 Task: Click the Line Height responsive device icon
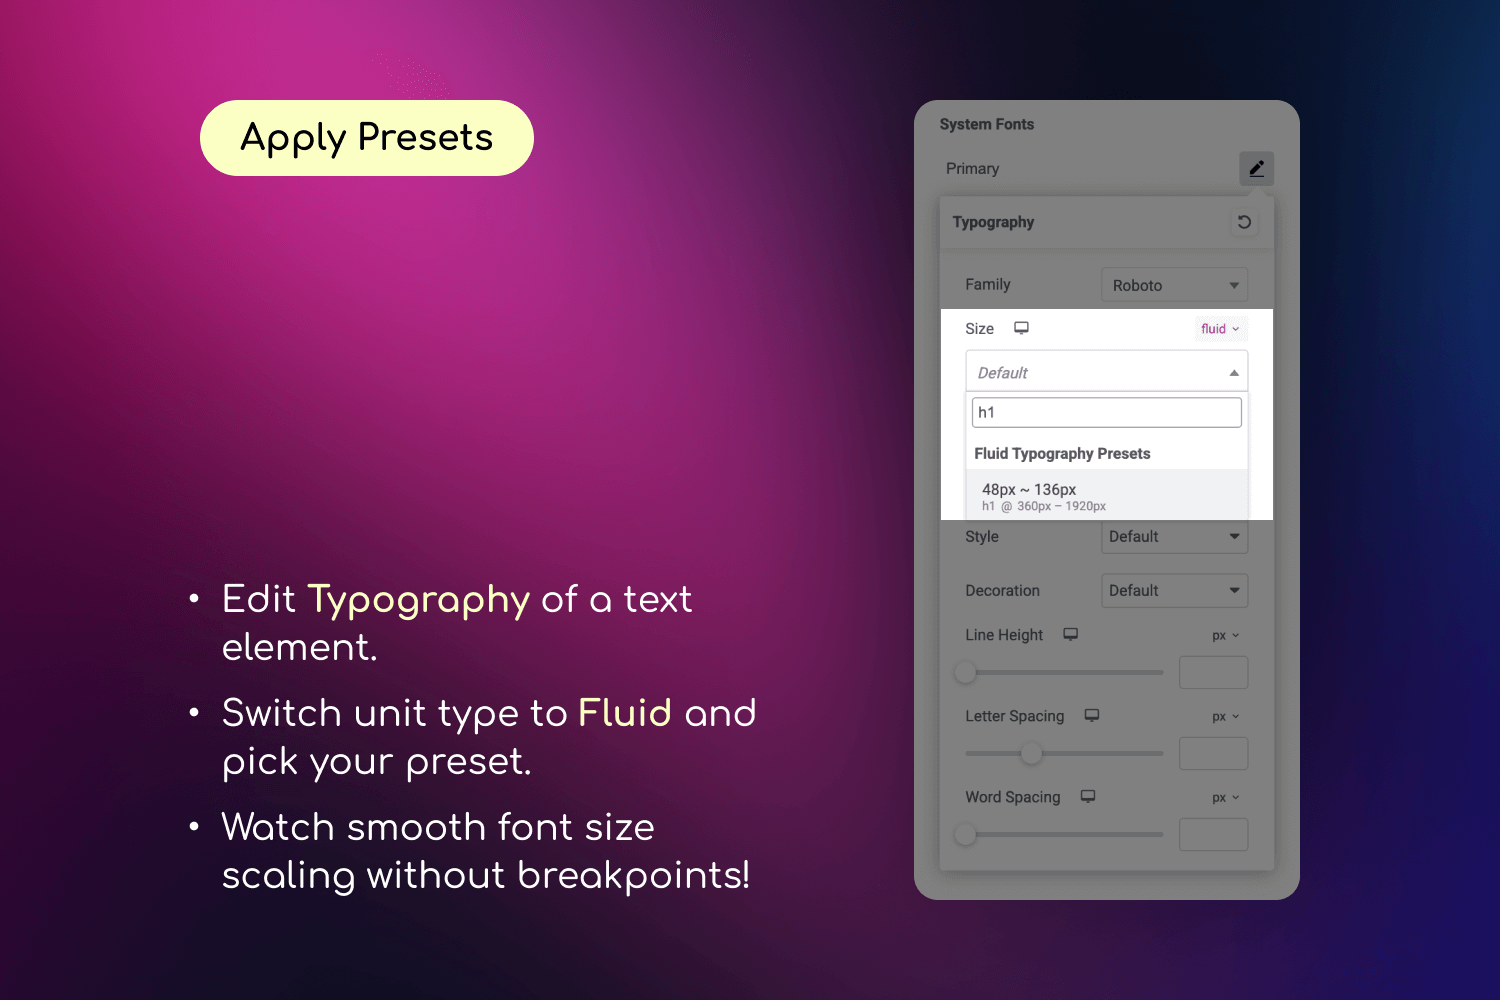pyautogui.click(x=1070, y=634)
